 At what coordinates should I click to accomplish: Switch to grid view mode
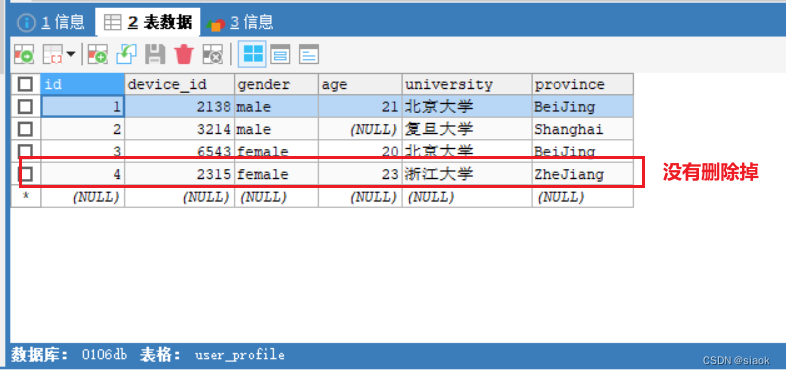252,54
